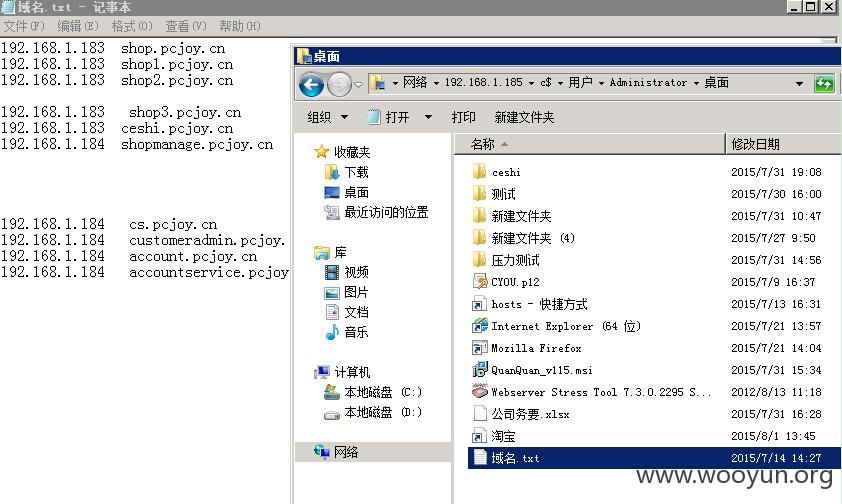This screenshot has width=842, height=504.
Task: Select the 域名.txt file icon
Action: tap(480, 458)
